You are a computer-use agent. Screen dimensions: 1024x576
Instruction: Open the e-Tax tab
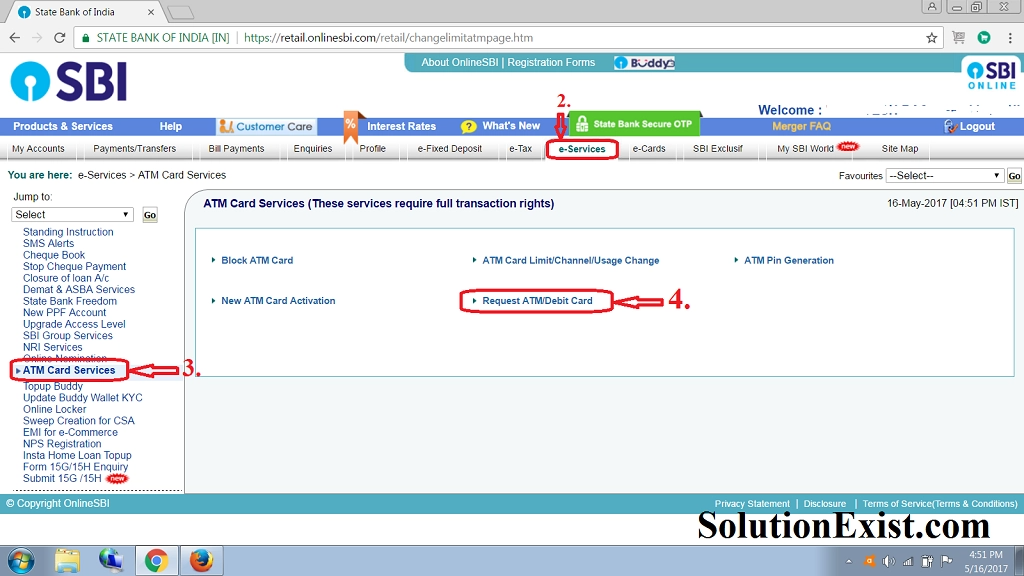coord(520,149)
